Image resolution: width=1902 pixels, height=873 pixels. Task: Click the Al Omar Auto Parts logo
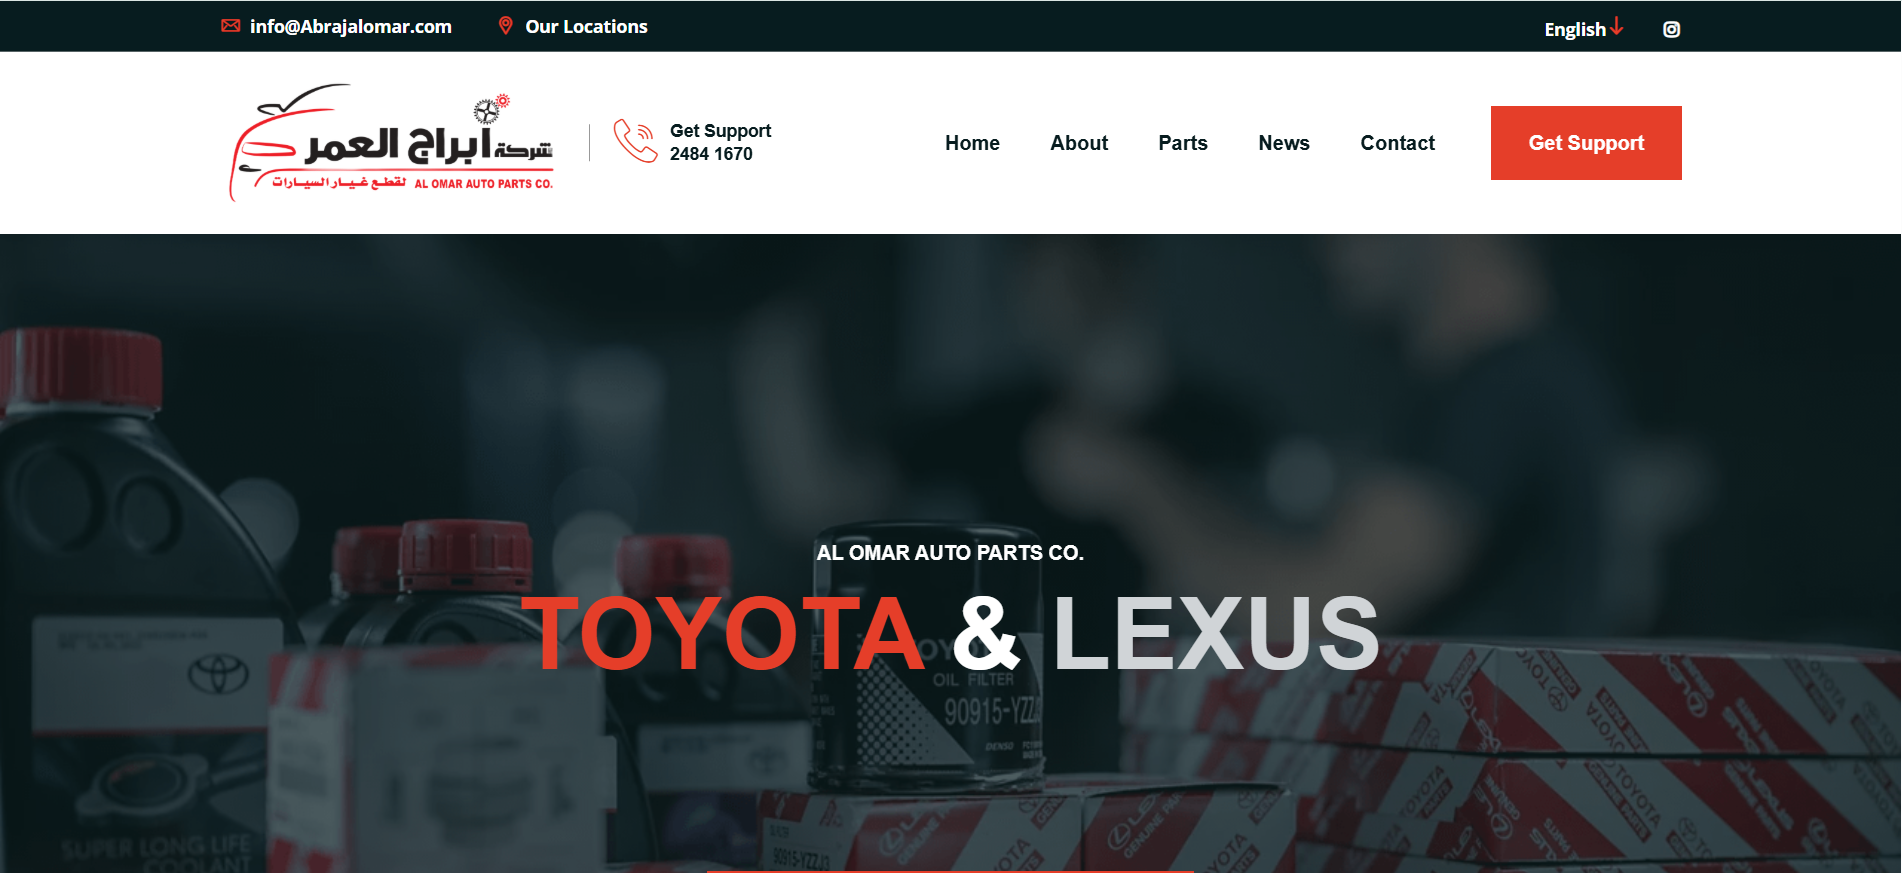(x=391, y=142)
